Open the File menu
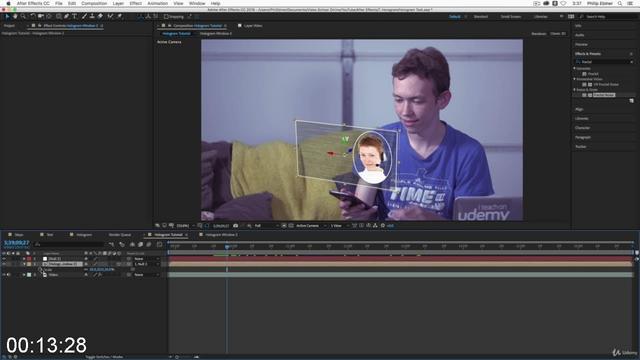The height and width of the screenshot is (360, 640). pos(59,3)
